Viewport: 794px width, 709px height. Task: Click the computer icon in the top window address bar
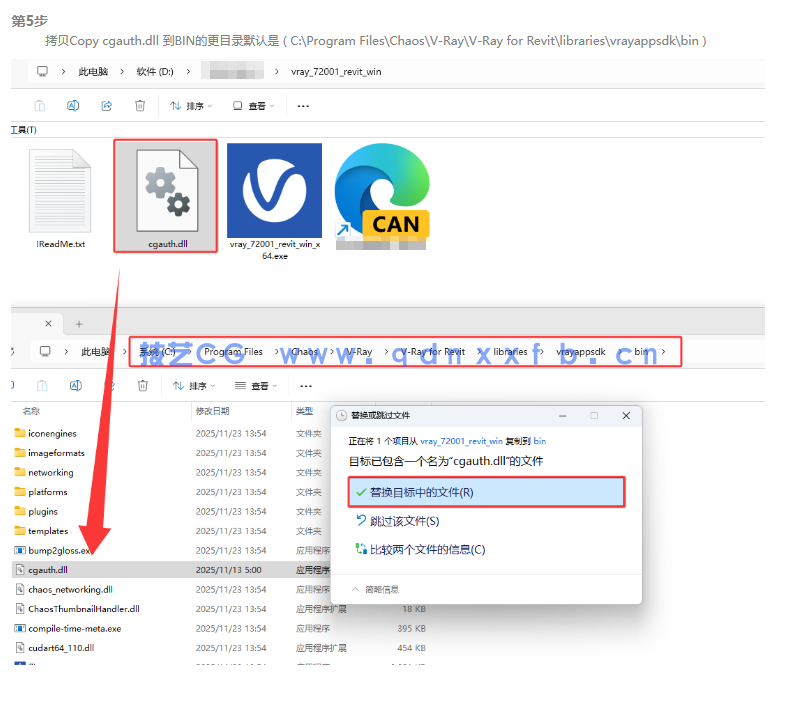(x=43, y=71)
